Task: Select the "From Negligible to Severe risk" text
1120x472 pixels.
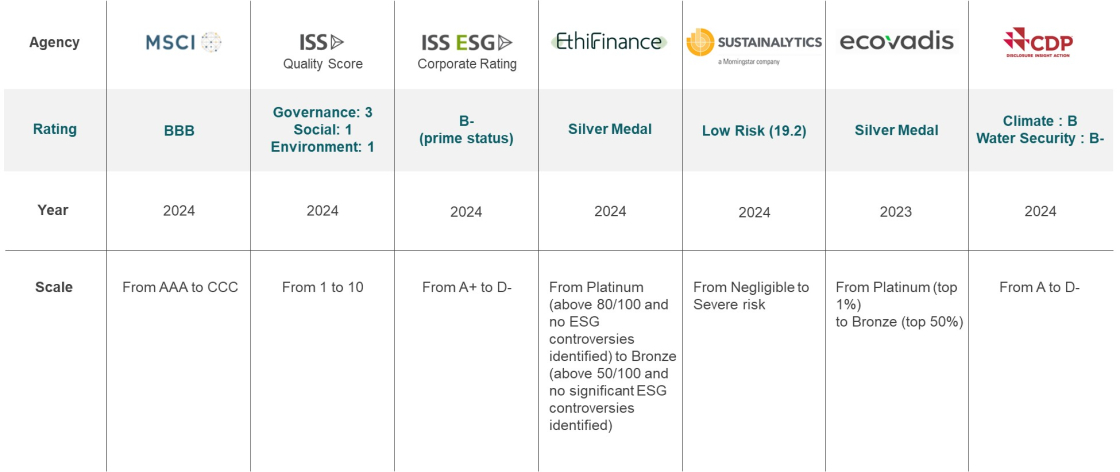Action: coord(751,295)
